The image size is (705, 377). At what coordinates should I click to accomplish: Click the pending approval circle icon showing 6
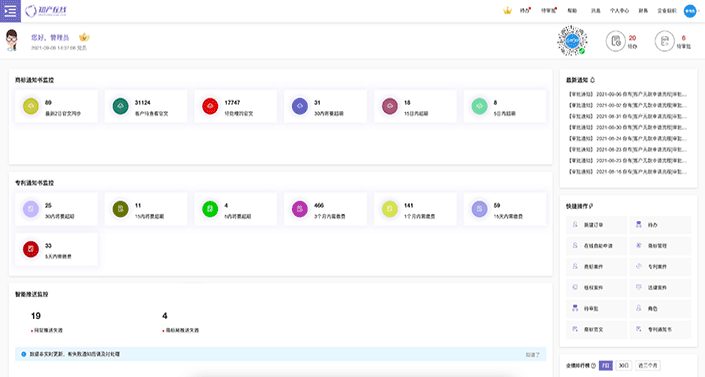[664, 41]
